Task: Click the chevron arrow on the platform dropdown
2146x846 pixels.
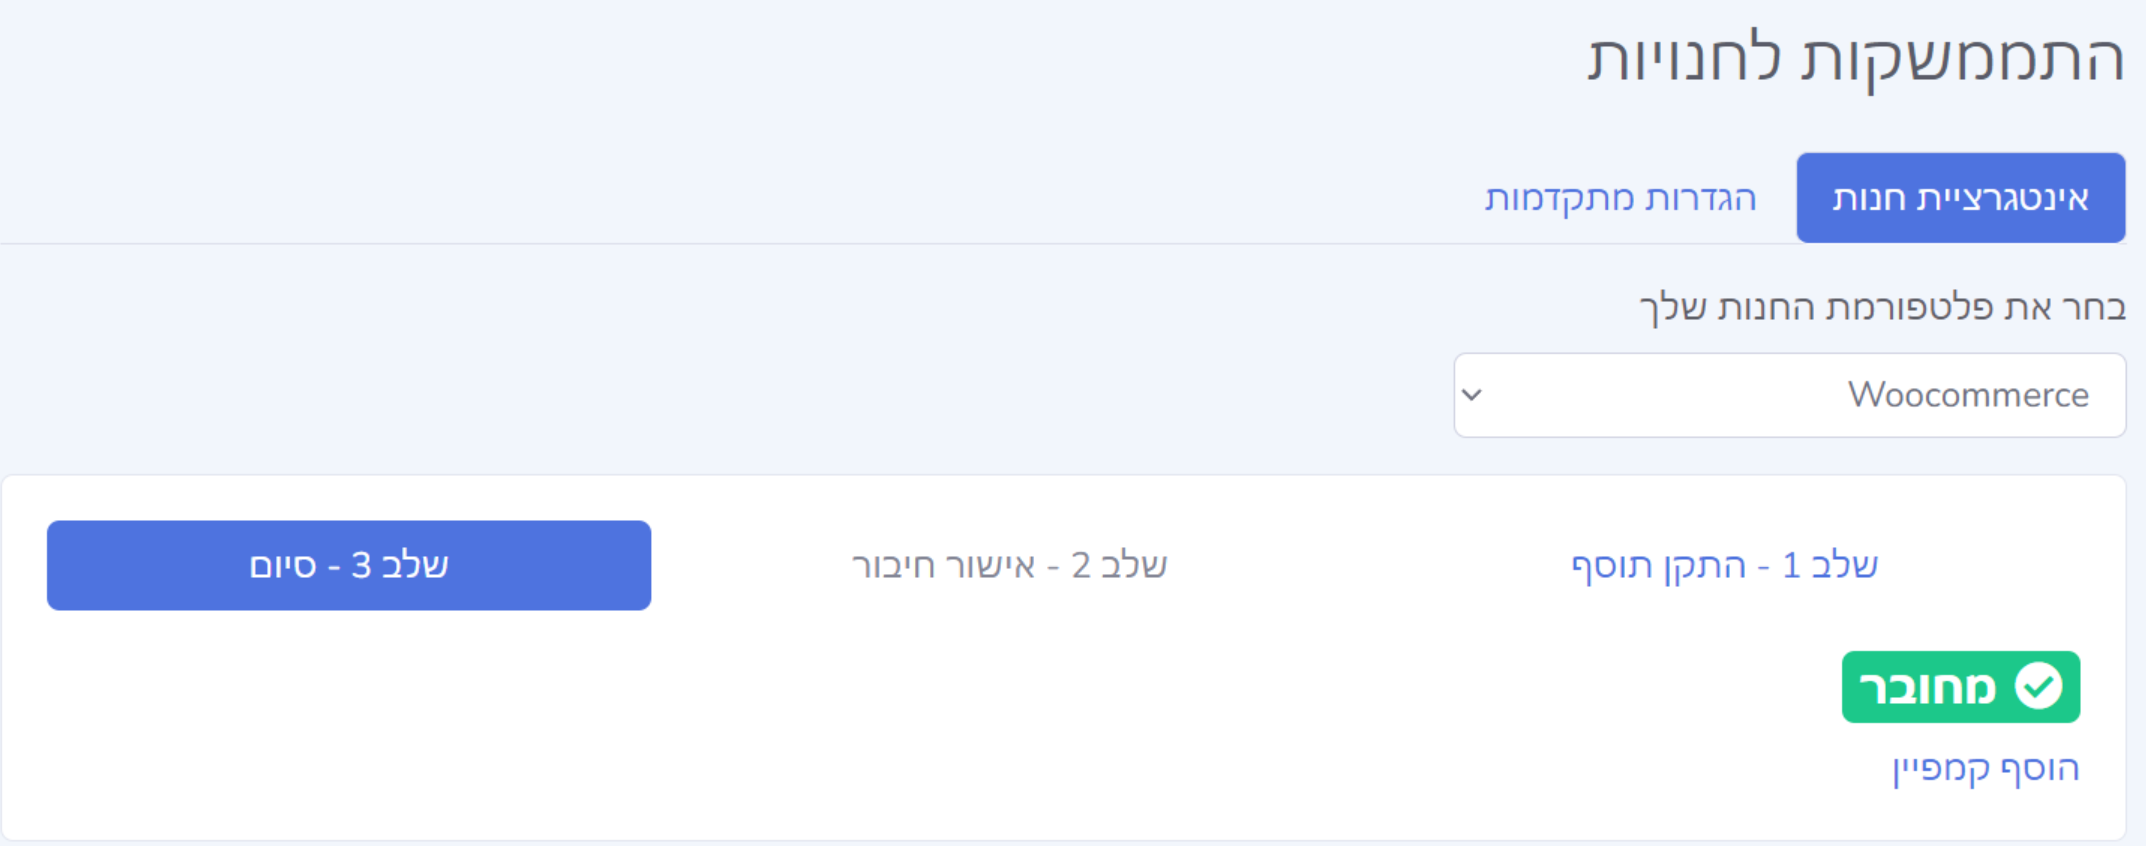Action: click(1472, 395)
